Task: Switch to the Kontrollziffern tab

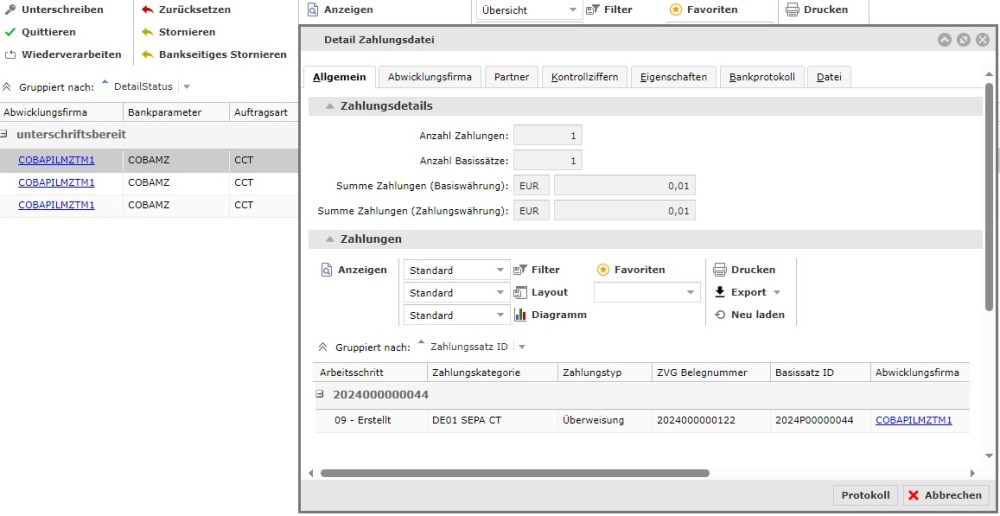Action: (x=585, y=77)
